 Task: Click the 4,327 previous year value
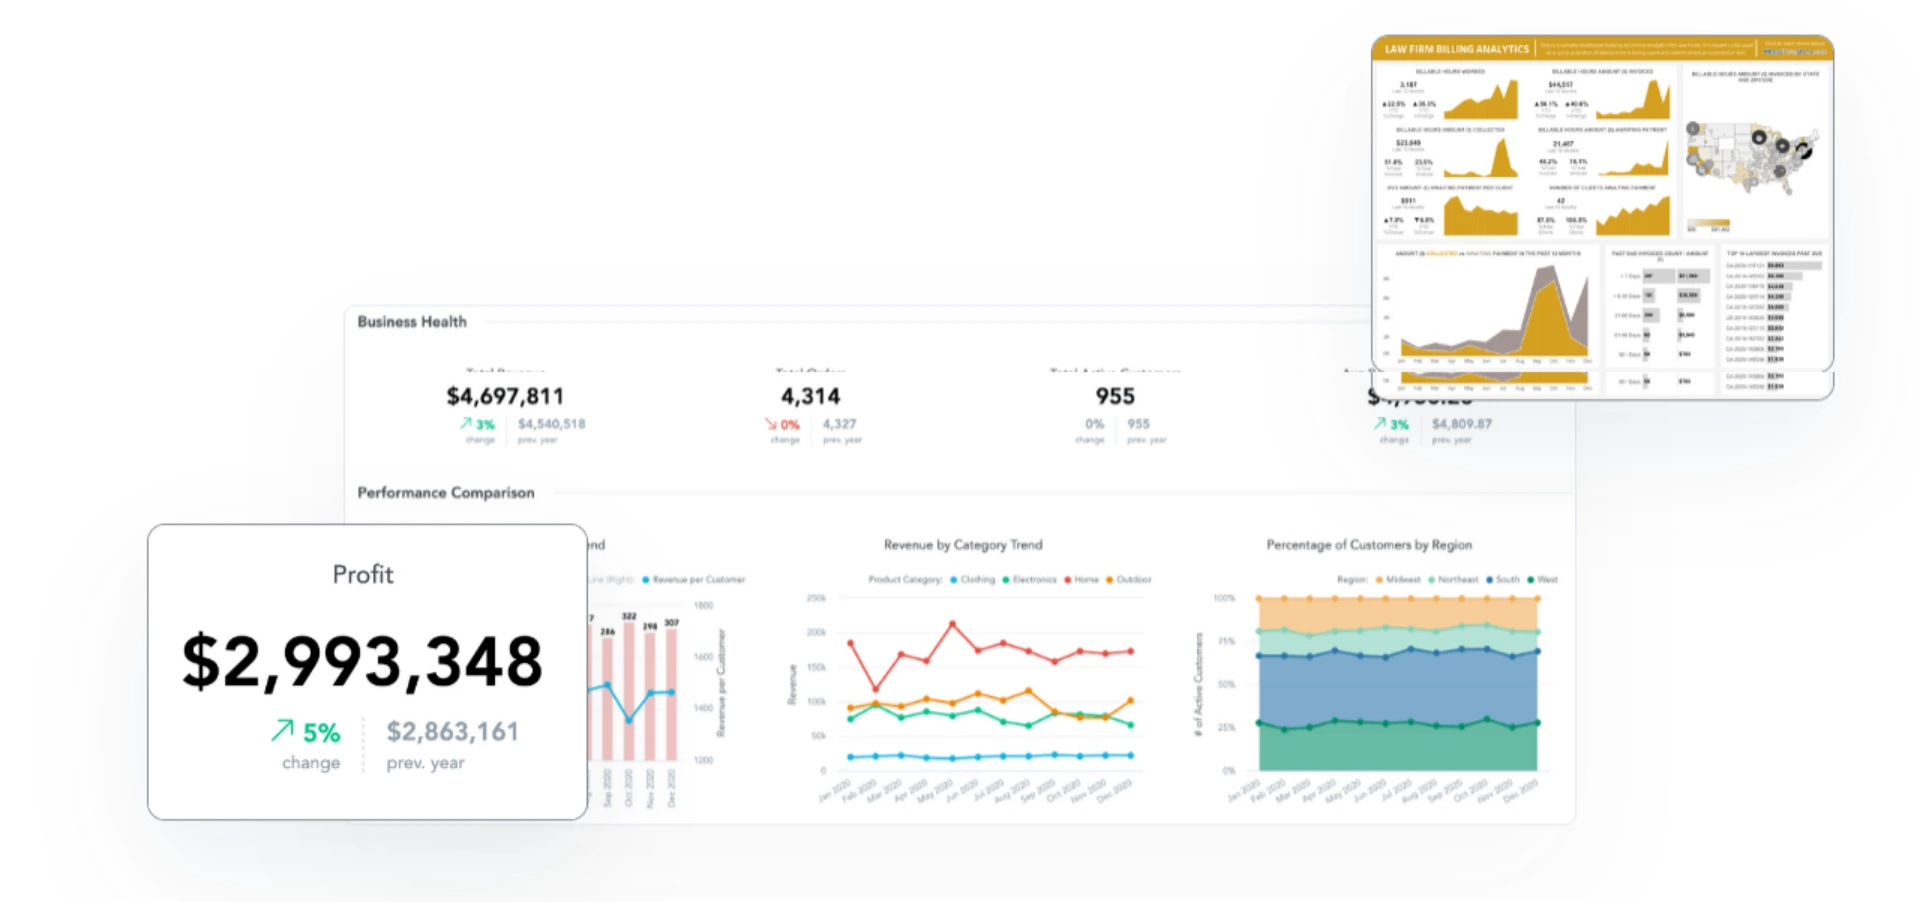click(x=839, y=424)
